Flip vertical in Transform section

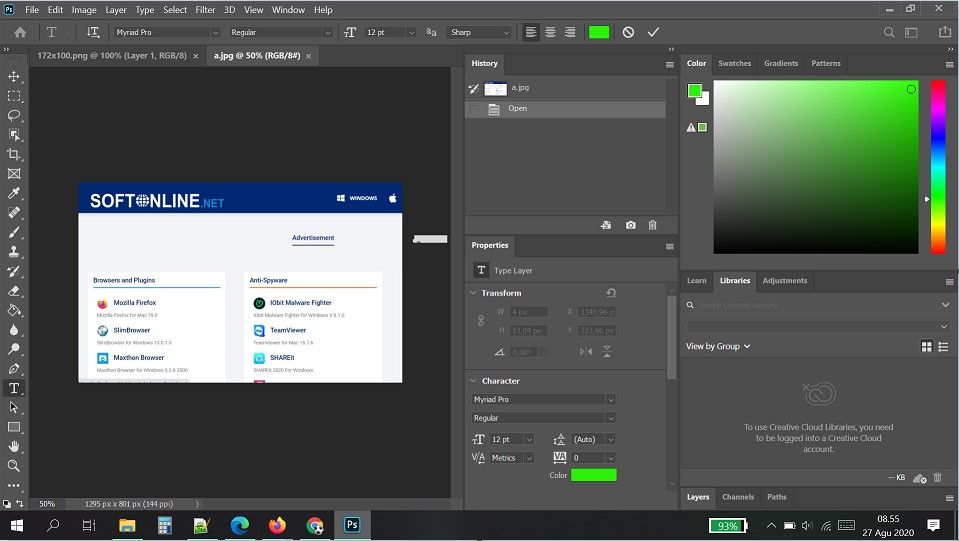(607, 351)
